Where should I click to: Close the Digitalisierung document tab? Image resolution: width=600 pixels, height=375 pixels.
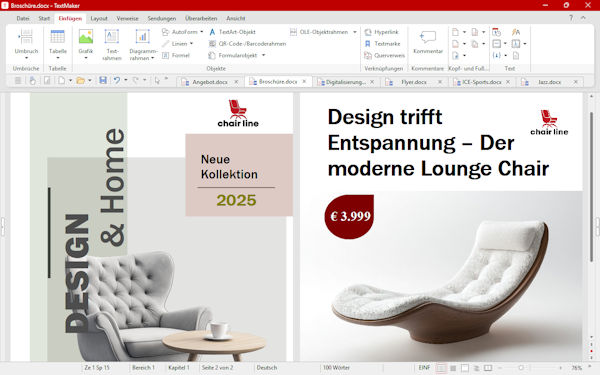pyautogui.click(x=372, y=82)
